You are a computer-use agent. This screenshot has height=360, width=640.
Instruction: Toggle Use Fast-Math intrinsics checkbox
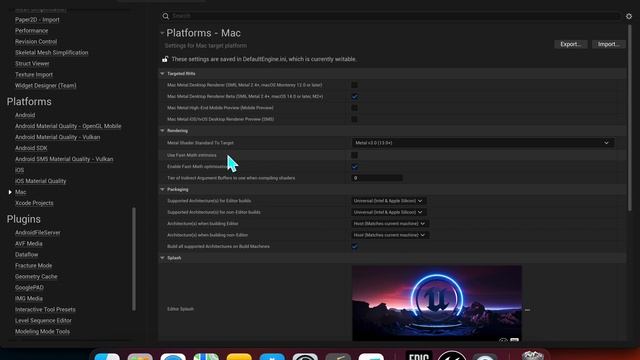pyautogui.click(x=354, y=155)
